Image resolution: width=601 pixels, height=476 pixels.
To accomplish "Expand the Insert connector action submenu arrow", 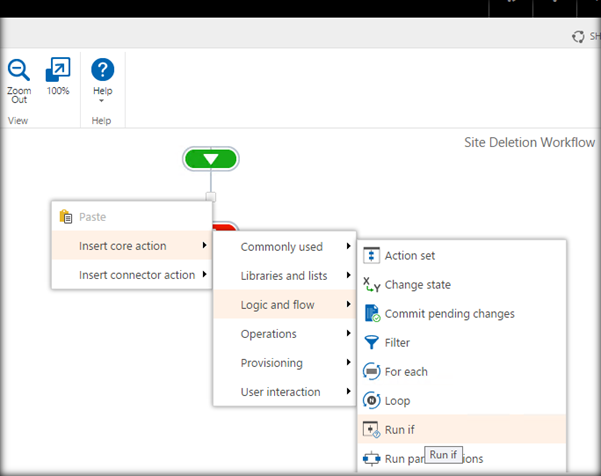I will (205, 275).
